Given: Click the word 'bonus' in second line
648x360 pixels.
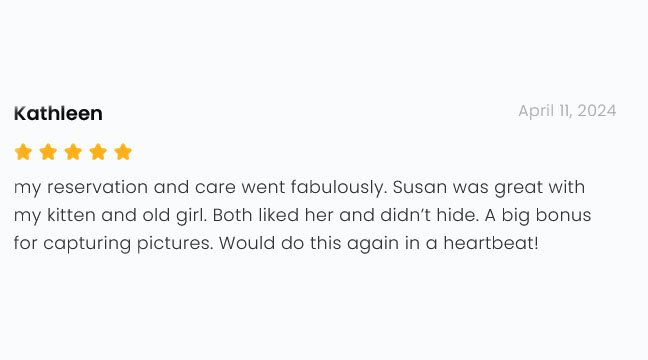Looking at the screenshot, I should coord(563,215).
